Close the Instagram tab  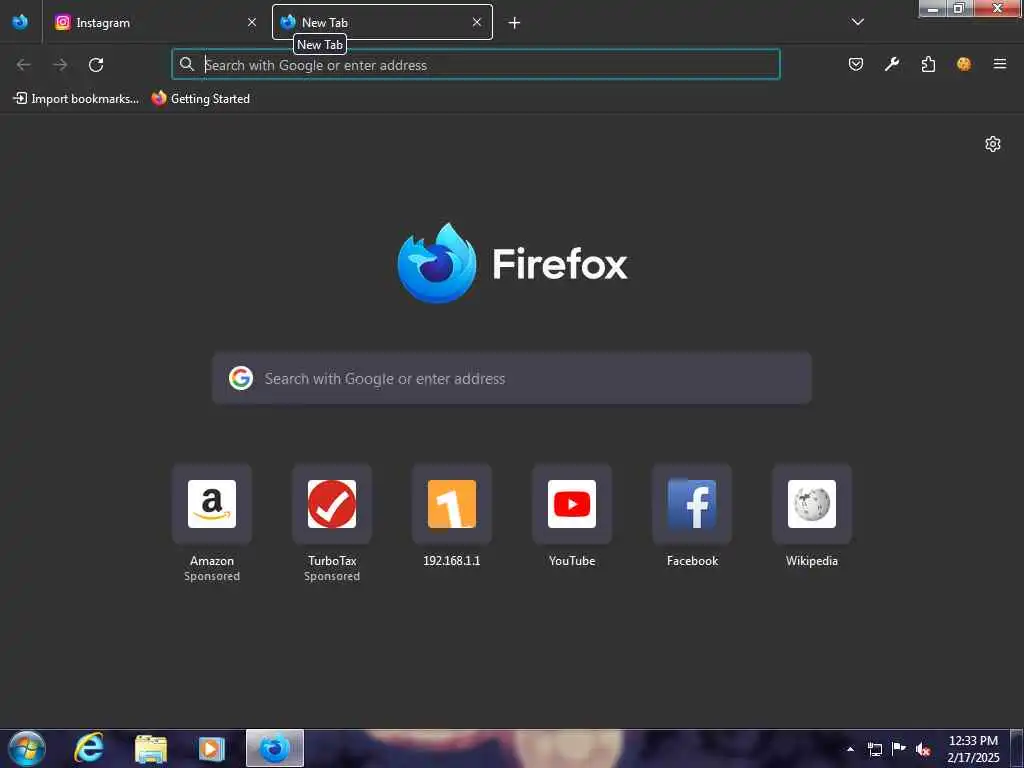click(252, 22)
